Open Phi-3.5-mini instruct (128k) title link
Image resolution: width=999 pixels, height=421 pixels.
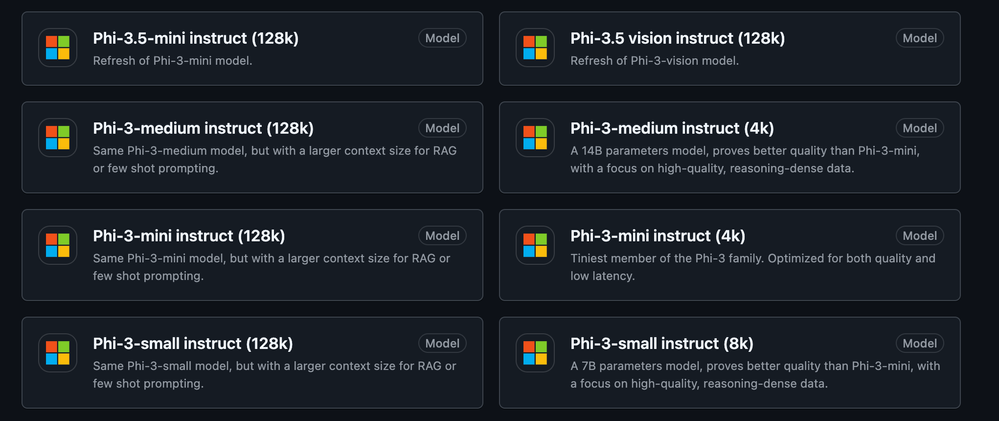point(195,38)
